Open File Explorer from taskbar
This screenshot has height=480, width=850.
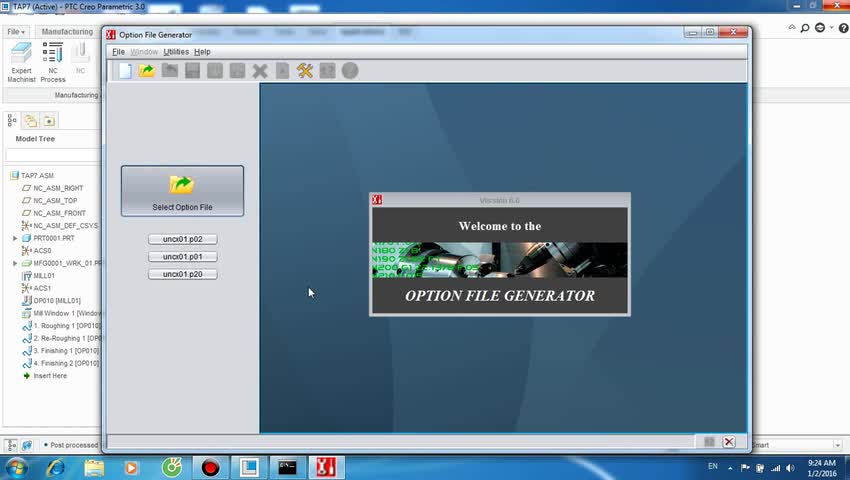point(94,468)
